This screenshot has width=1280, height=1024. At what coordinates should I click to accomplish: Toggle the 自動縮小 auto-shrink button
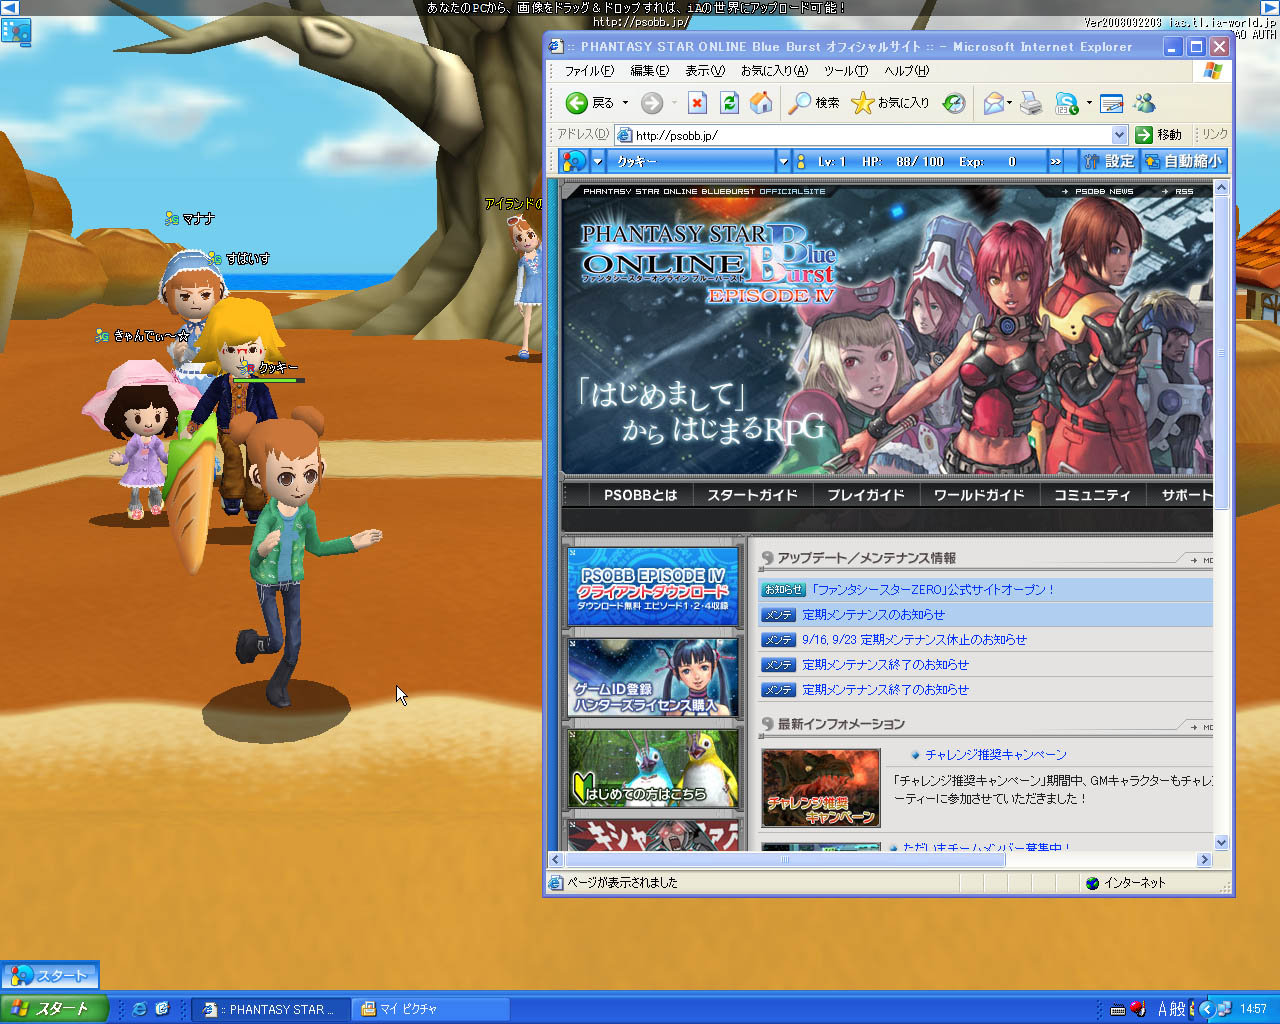(1183, 161)
